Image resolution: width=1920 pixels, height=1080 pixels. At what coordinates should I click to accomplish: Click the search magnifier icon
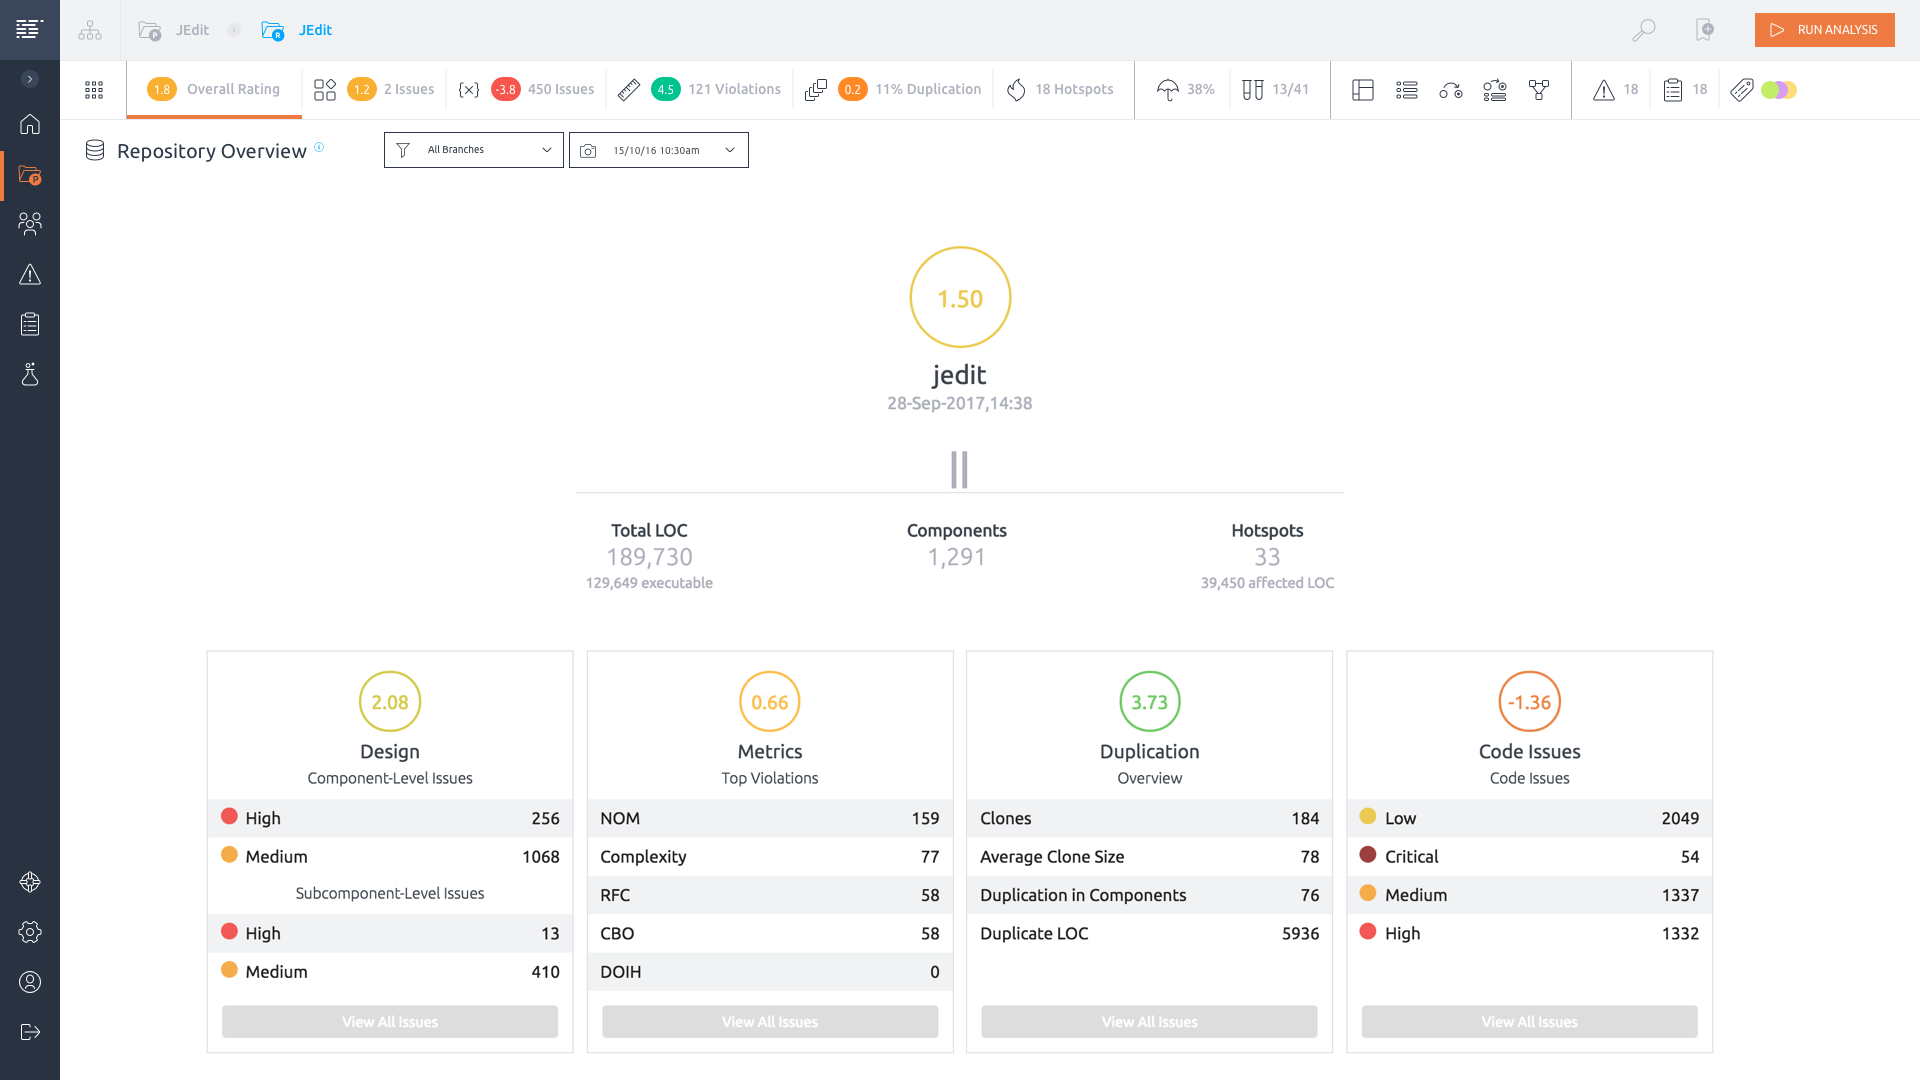[1643, 30]
